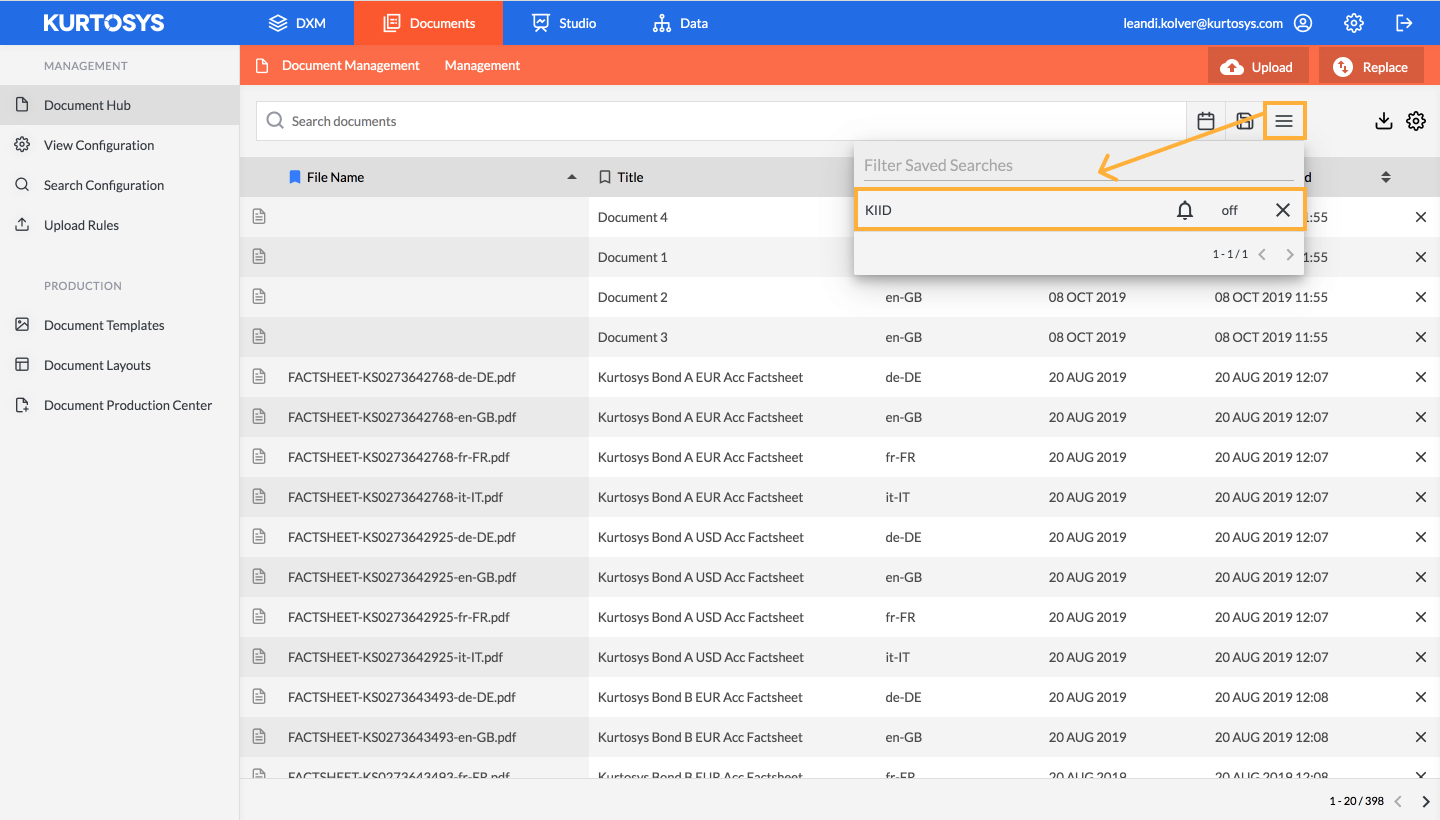Click the File Name column header
Screen dimensions: 1440x820
[335, 177]
